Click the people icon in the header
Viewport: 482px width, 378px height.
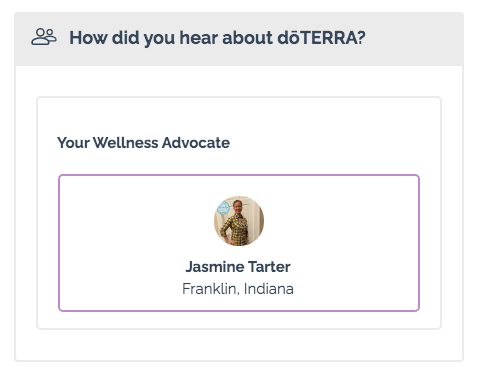click(44, 37)
